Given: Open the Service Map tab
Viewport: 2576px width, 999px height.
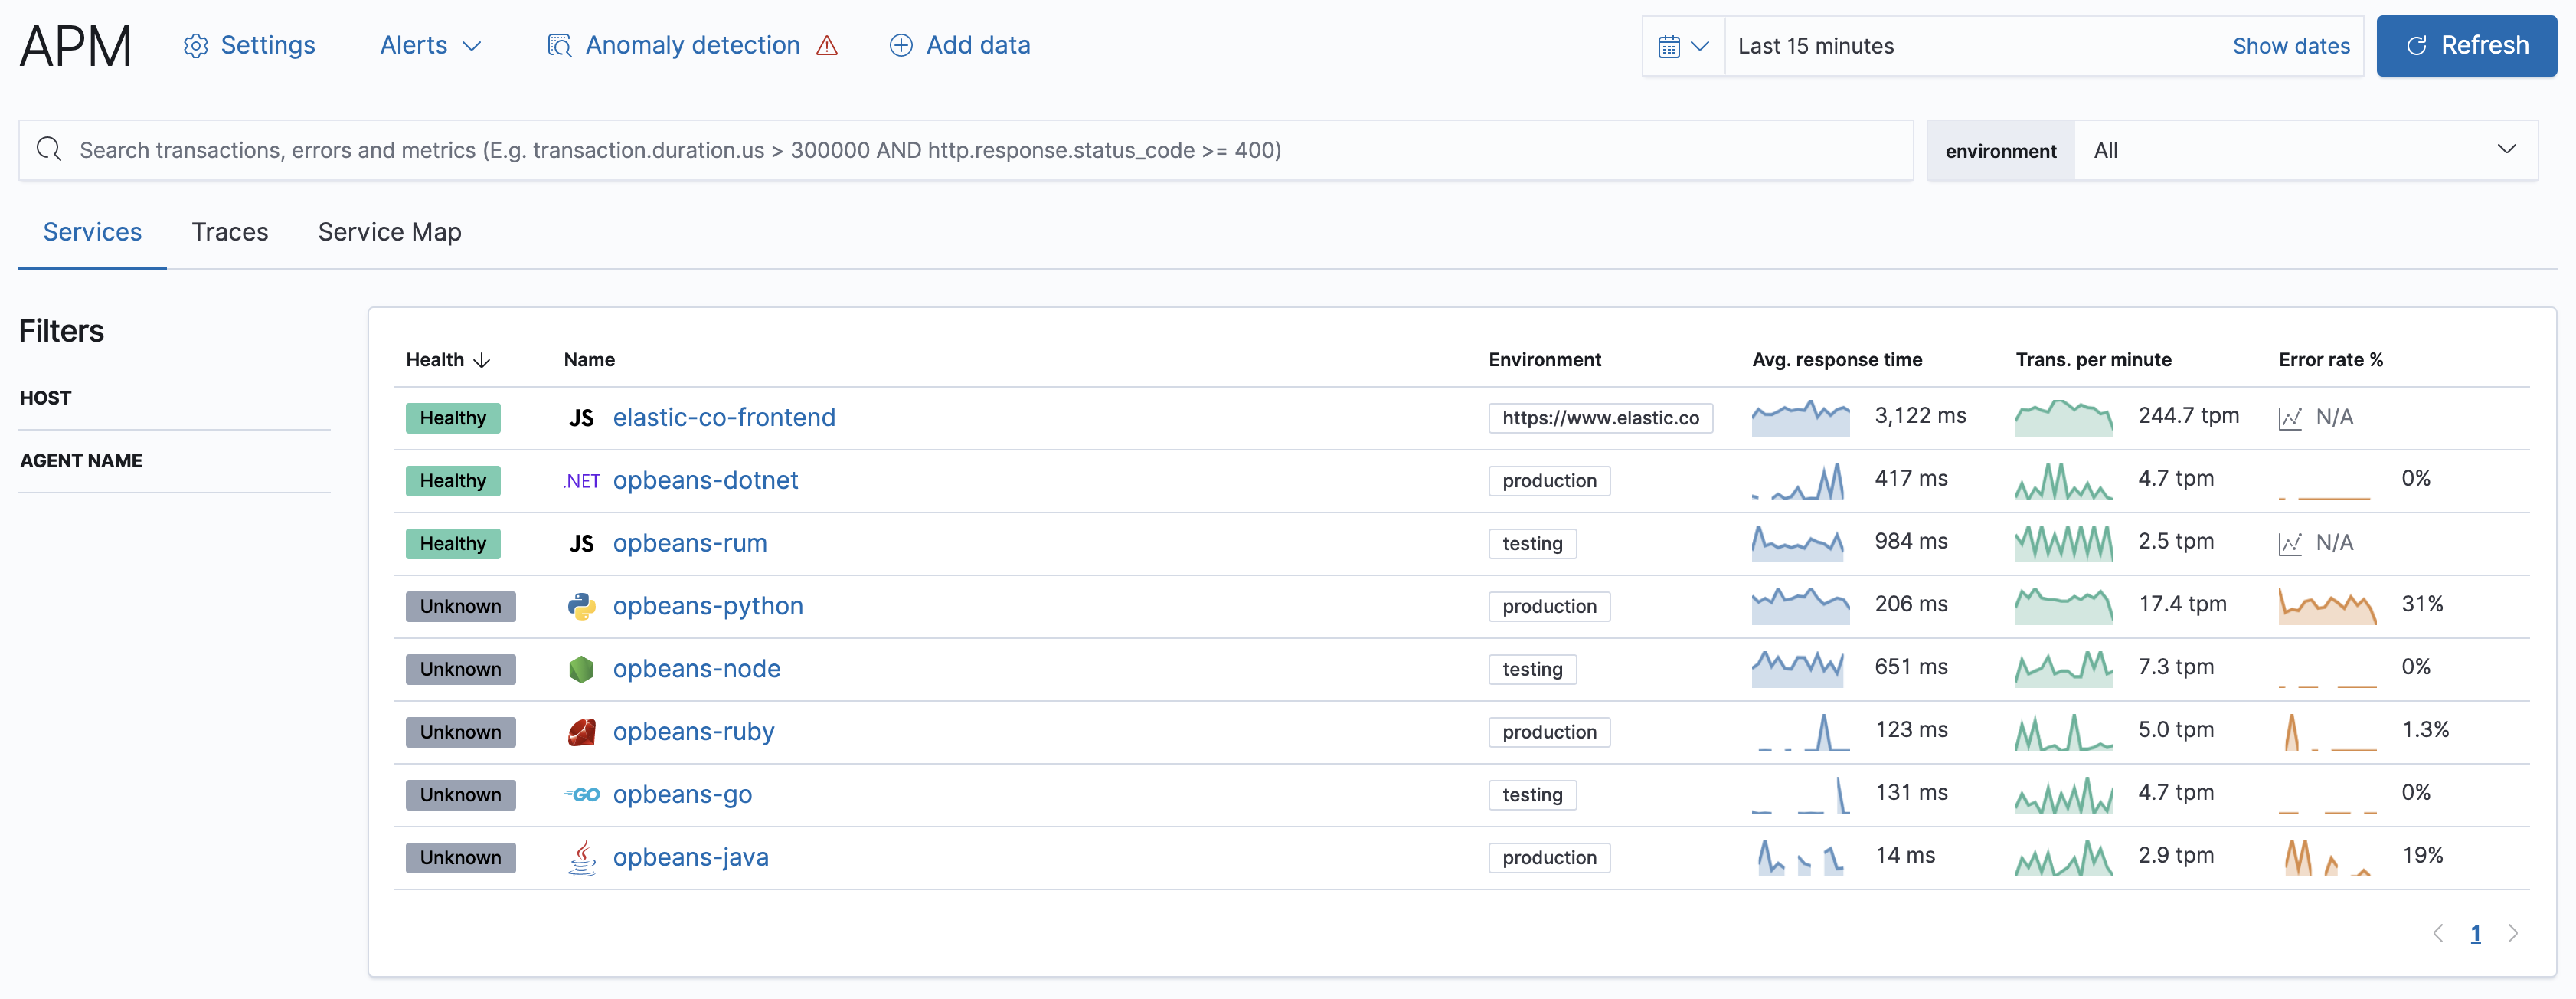Looking at the screenshot, I should pyautogui.click(x=389, y=231).
